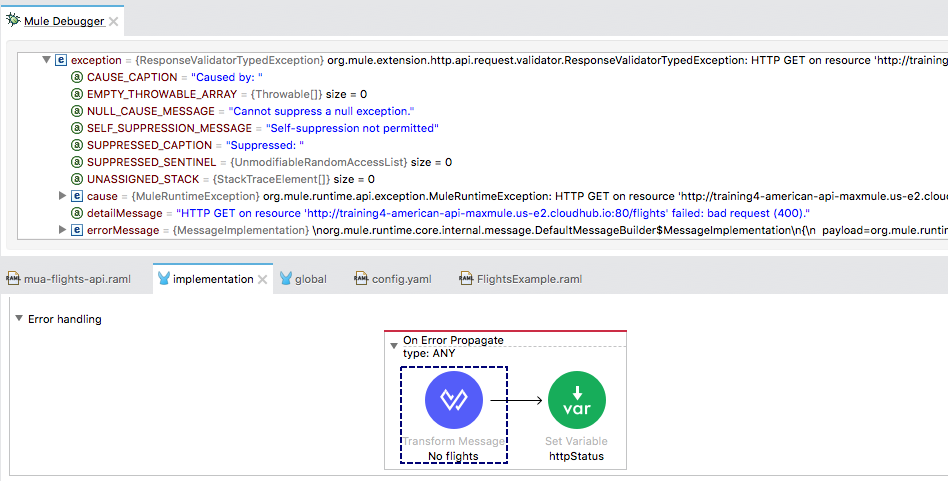Select the SUPPRESSED_CAPTION name
Image resolution: width=948 pixels, height=481 pixels.
(149, 145)
